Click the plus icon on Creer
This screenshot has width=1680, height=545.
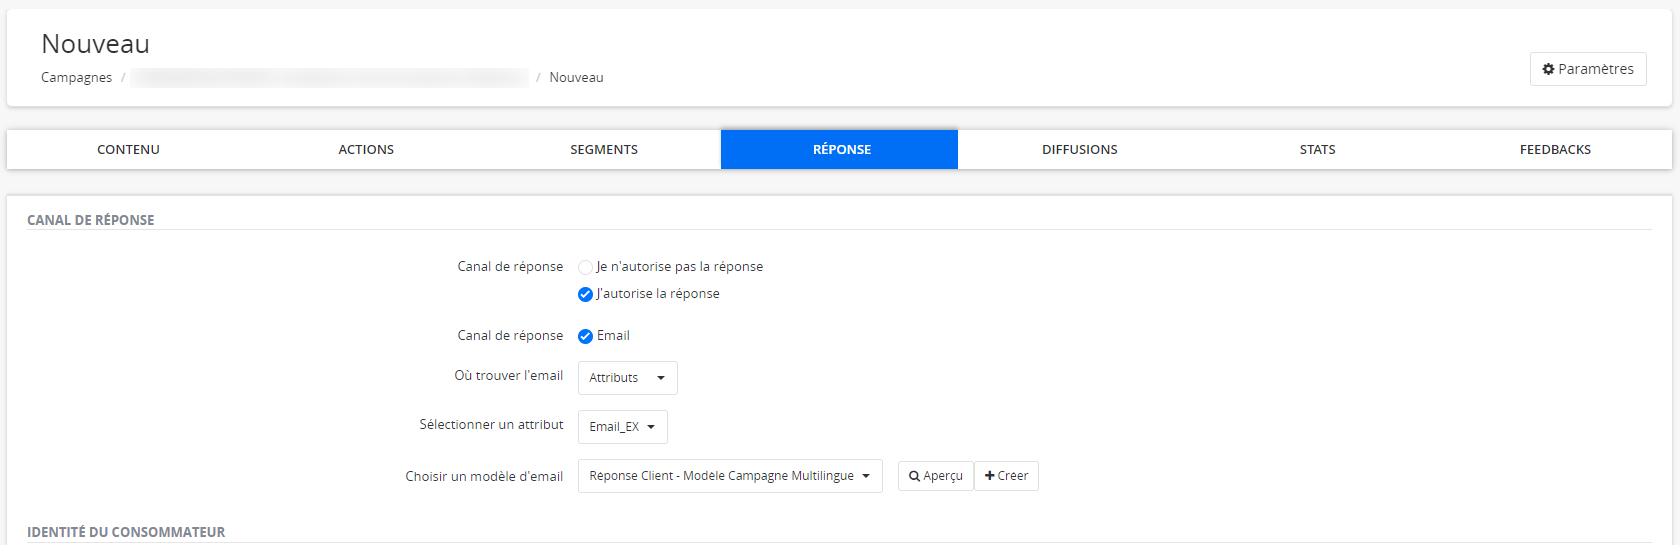coord(989,476)
